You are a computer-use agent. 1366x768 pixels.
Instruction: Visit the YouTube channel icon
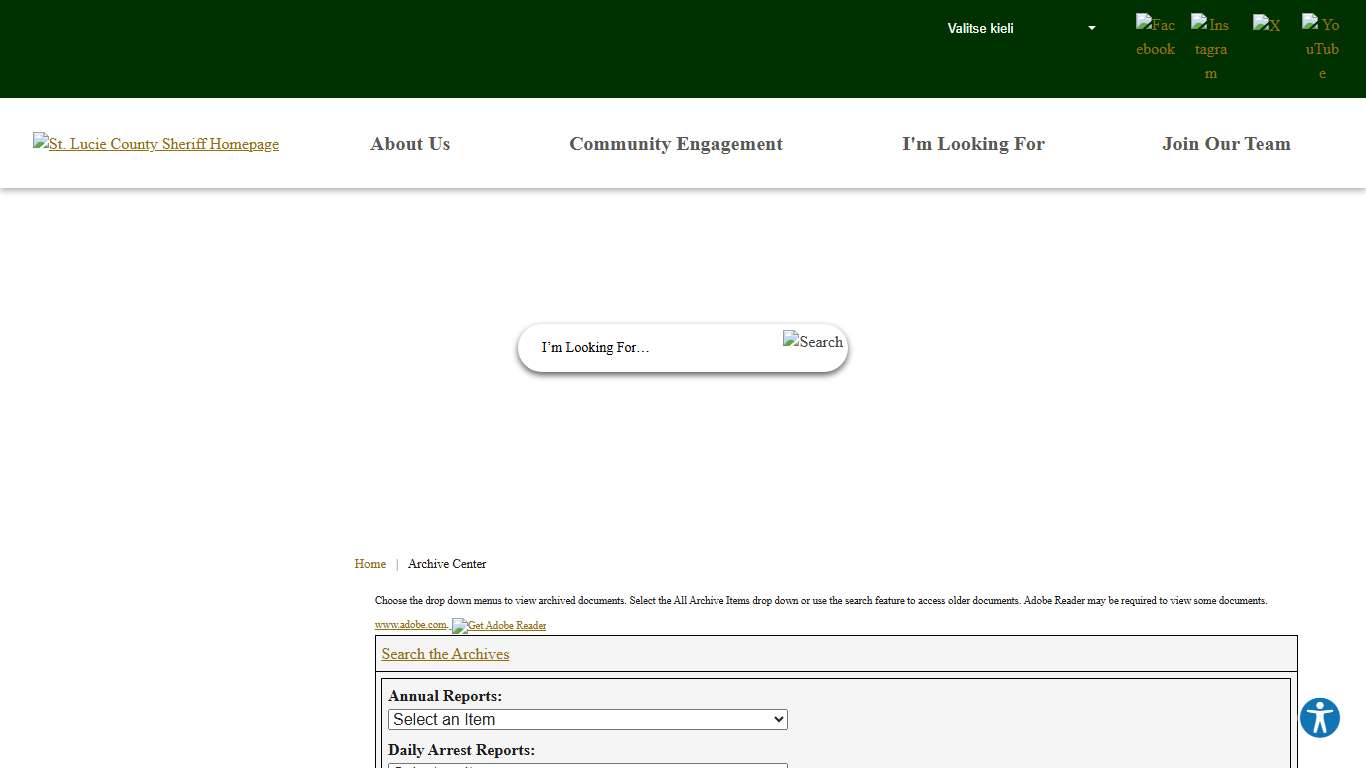[1321, 49]
